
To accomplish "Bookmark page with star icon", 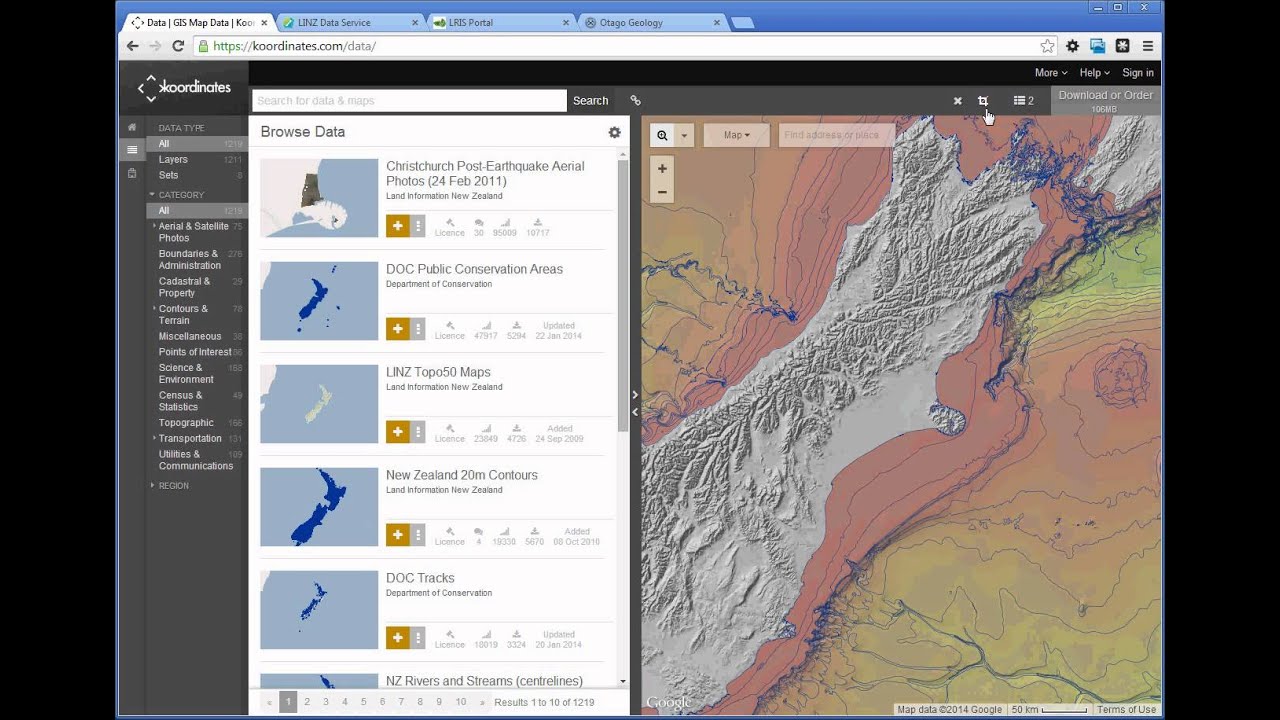I will coord(1047,46).
